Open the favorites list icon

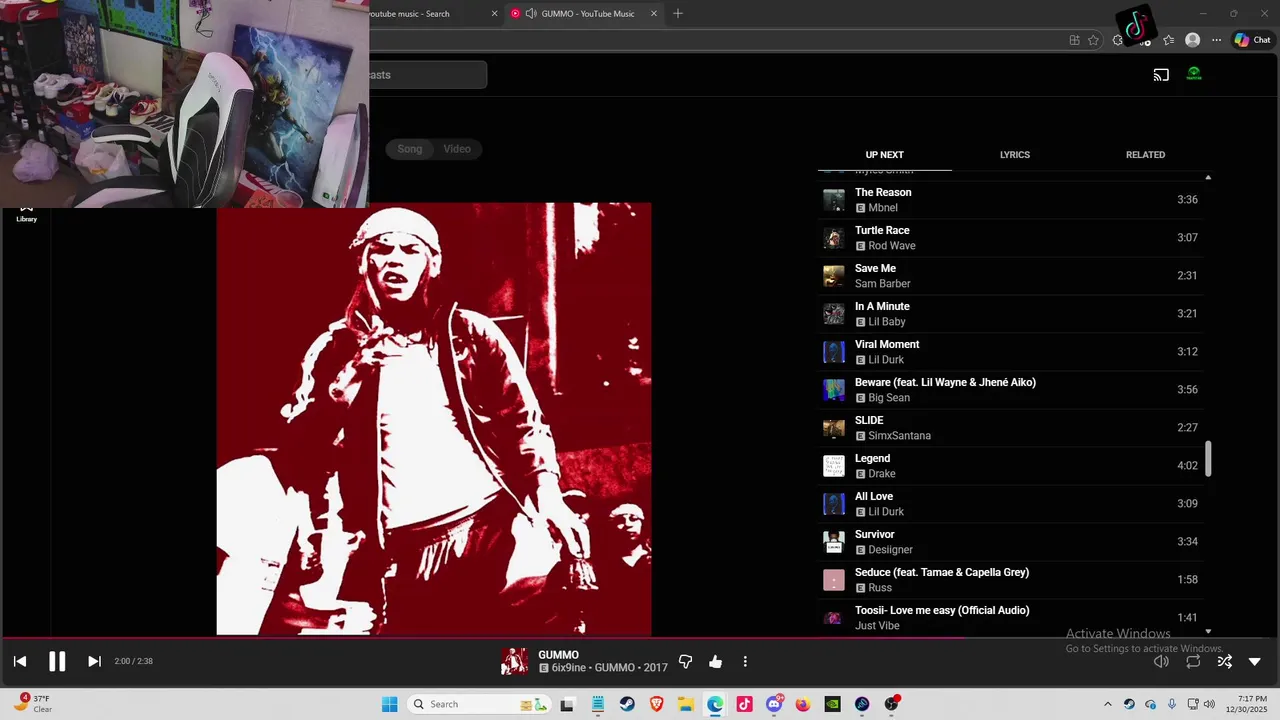tap(1168, 40)
